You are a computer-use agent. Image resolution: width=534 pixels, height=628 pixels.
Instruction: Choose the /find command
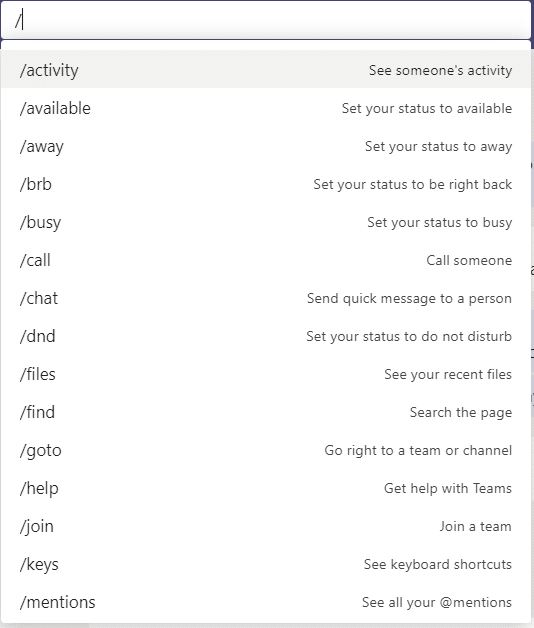266,413
